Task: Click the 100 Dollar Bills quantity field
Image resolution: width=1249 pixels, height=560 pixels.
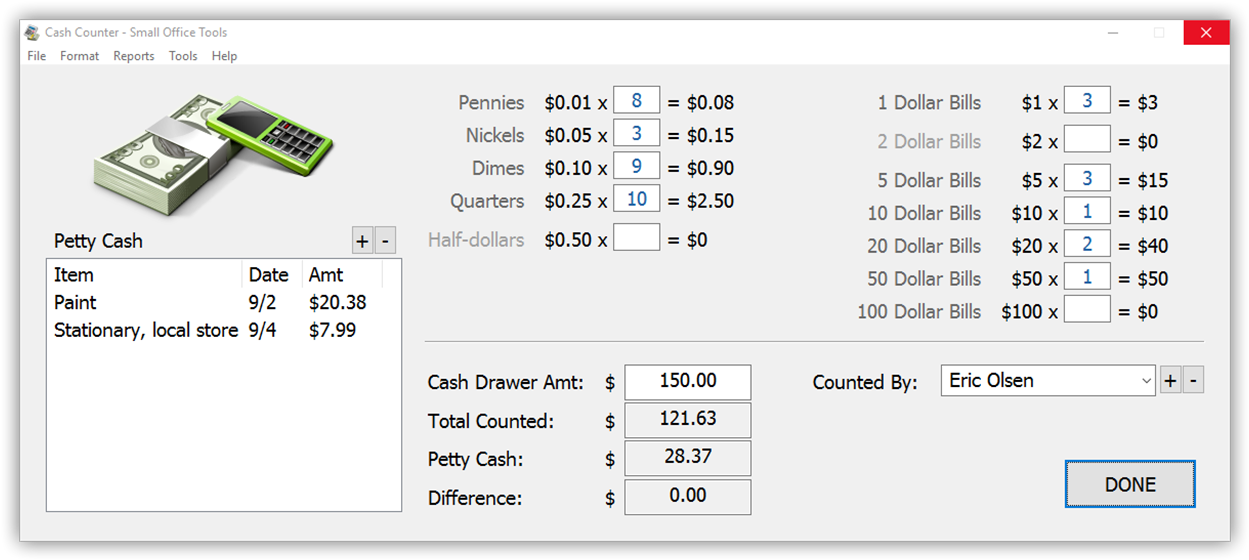Action: tap(1087, 310)
